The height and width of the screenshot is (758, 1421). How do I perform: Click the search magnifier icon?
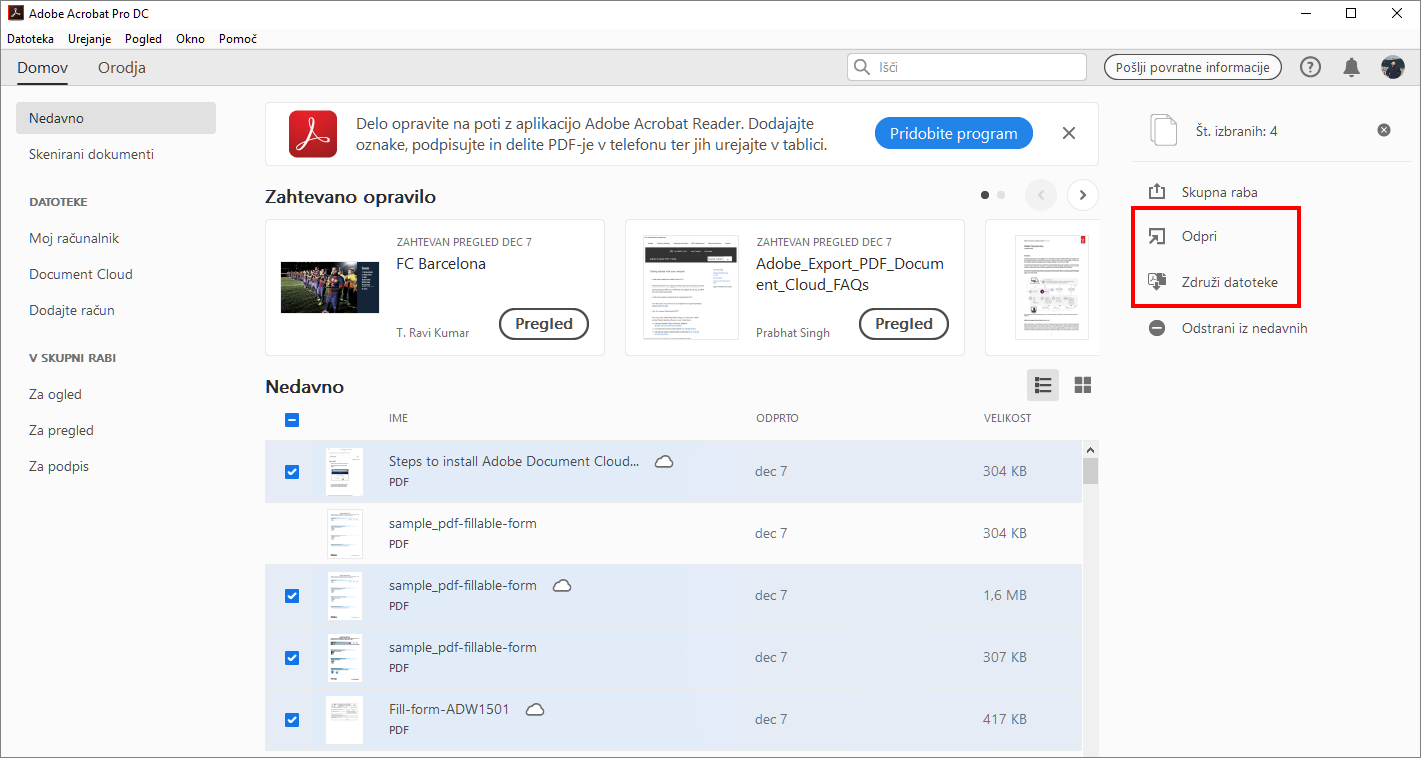861,68
